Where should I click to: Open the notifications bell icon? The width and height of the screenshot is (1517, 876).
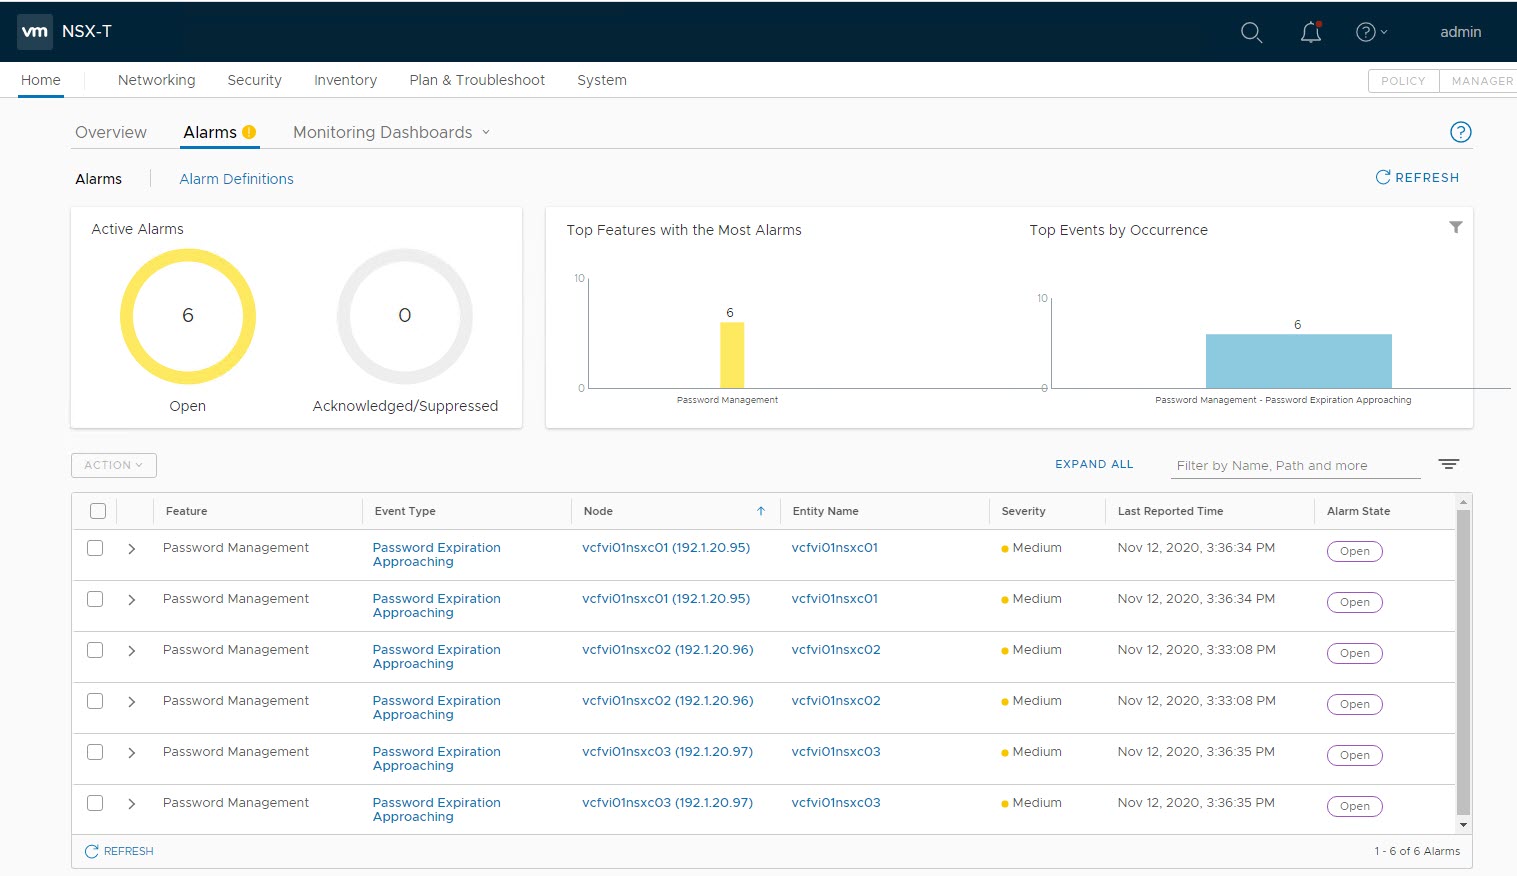1311,32
